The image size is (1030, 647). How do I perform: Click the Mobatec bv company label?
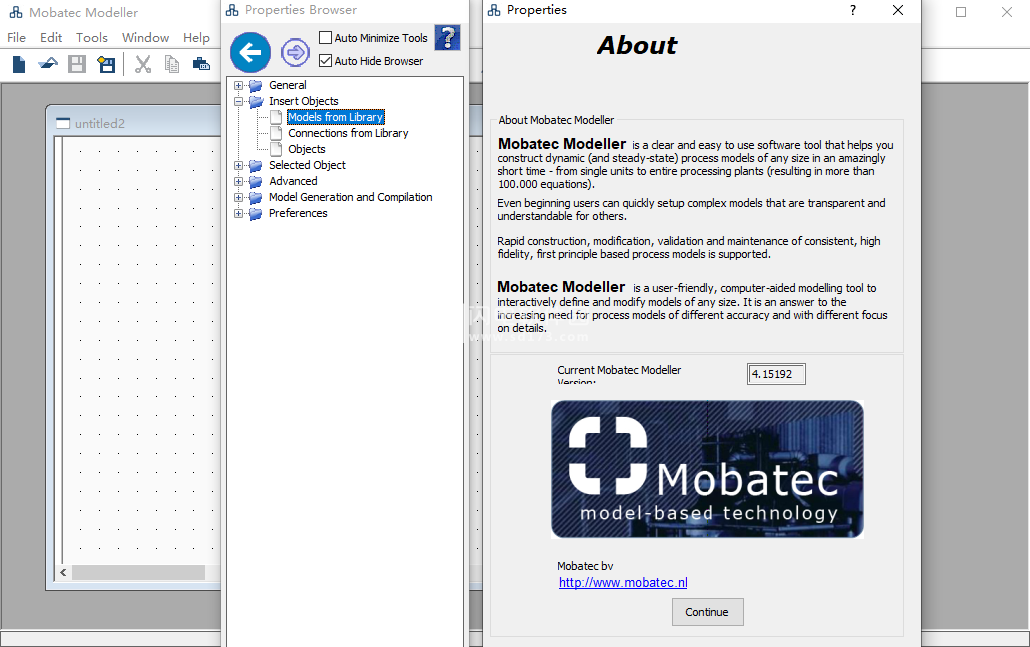point(585,566)
